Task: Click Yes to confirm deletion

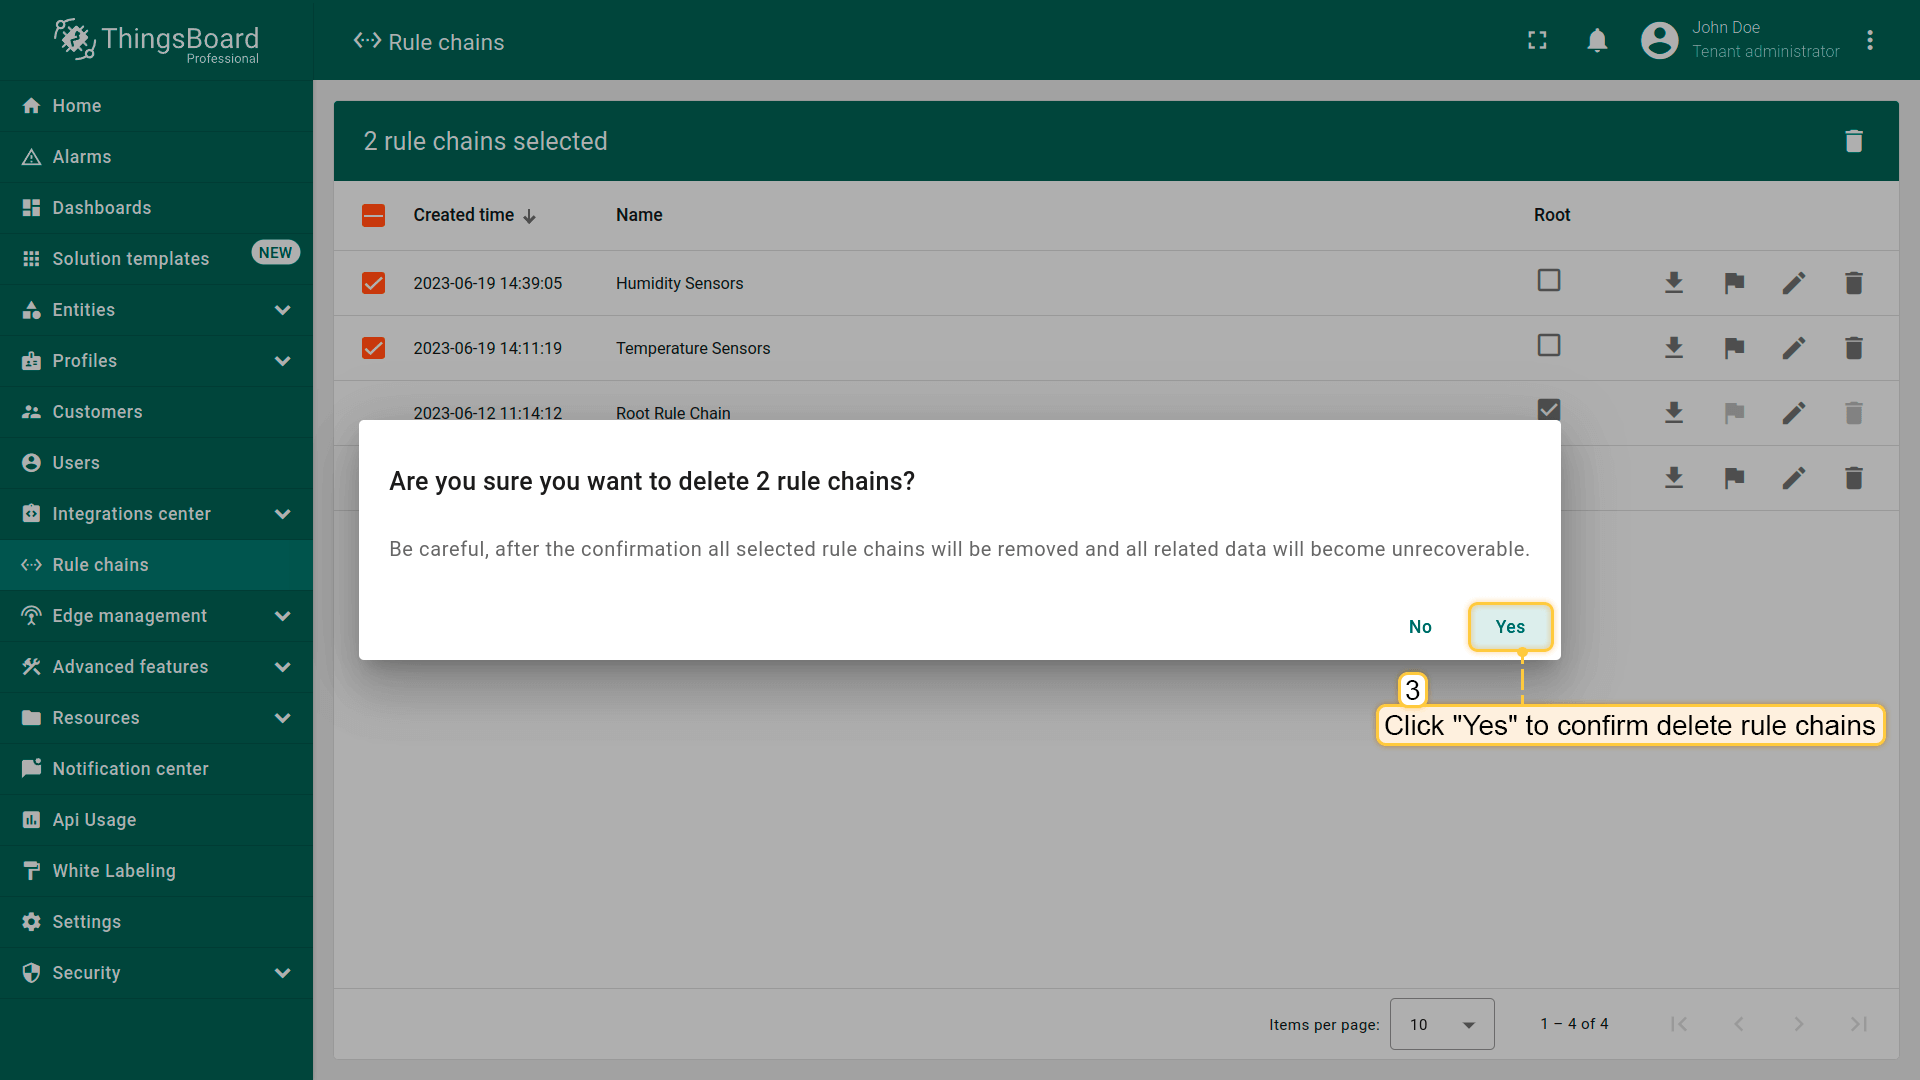Action: pyautogui.click(x=1510, y=627)
